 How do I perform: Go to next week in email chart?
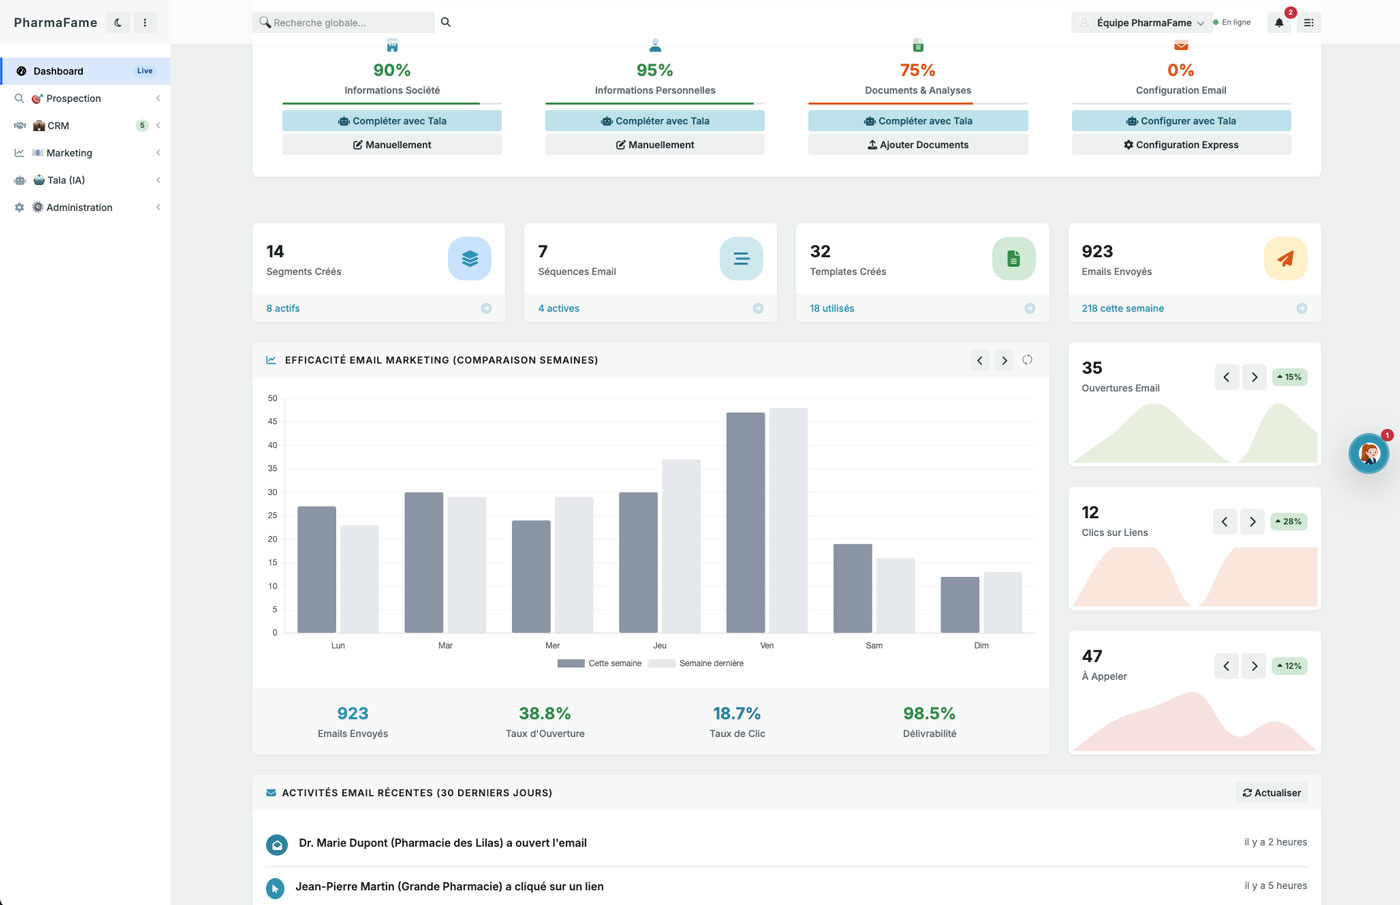coord(1004,360)
